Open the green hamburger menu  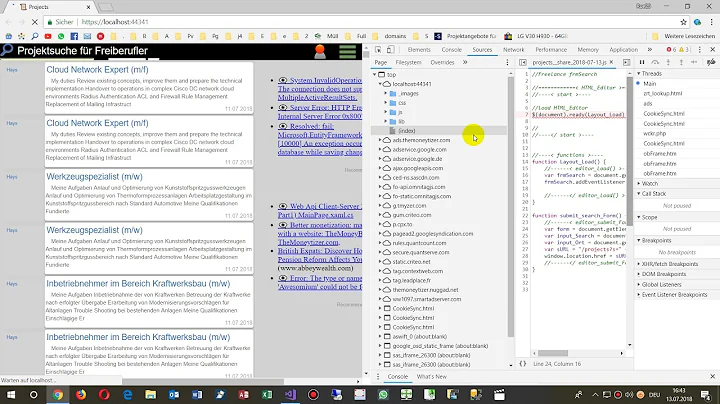(348, 51)
